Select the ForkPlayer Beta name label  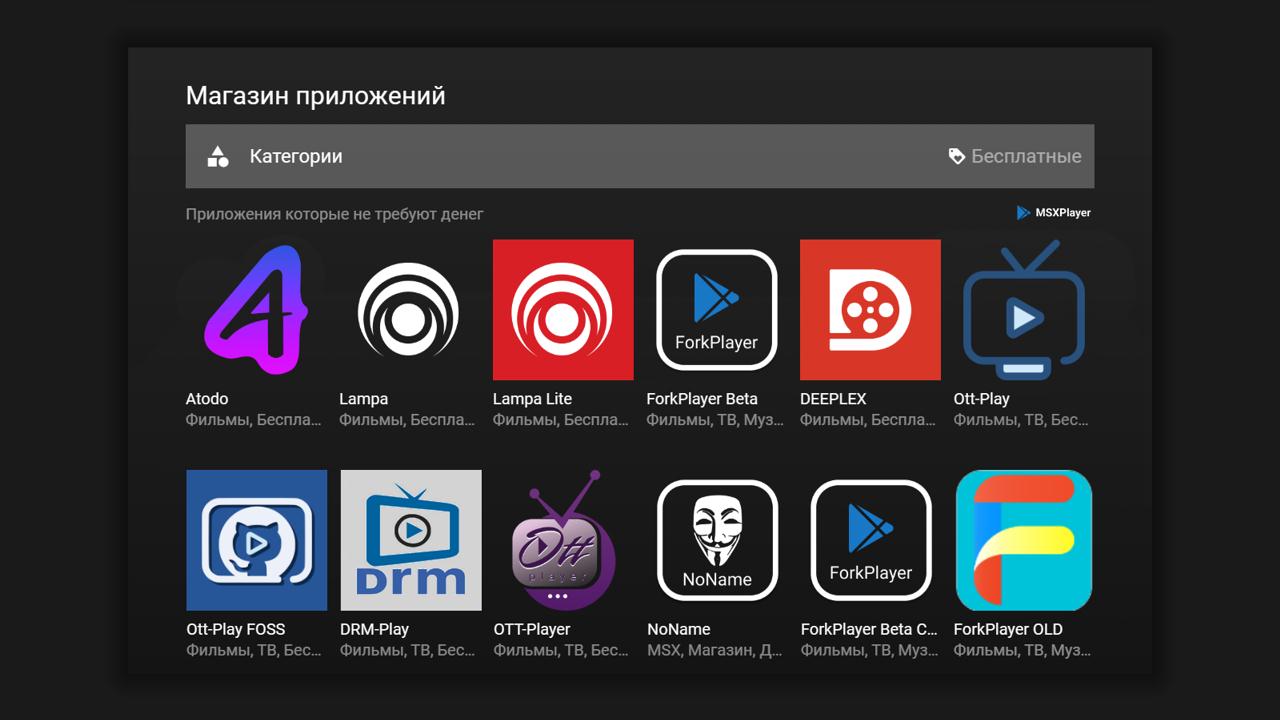(x=702, y=398)
